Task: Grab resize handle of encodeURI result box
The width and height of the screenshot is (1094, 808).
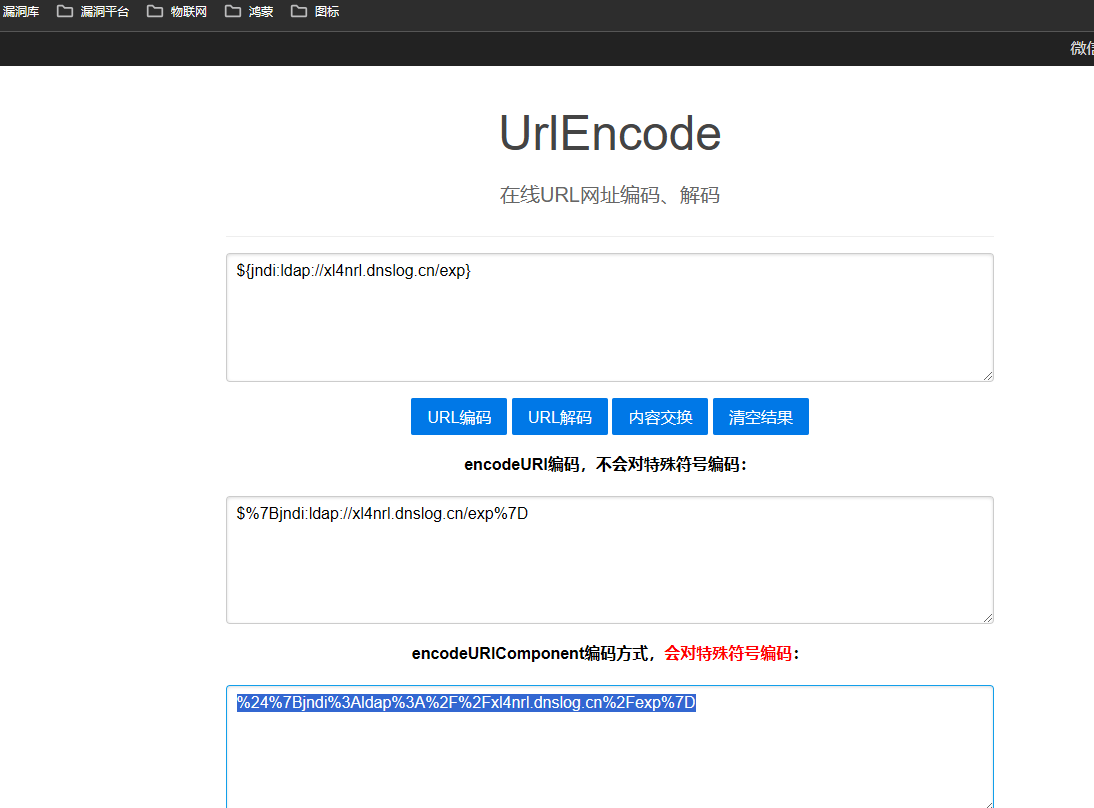Action: (988, 618)
